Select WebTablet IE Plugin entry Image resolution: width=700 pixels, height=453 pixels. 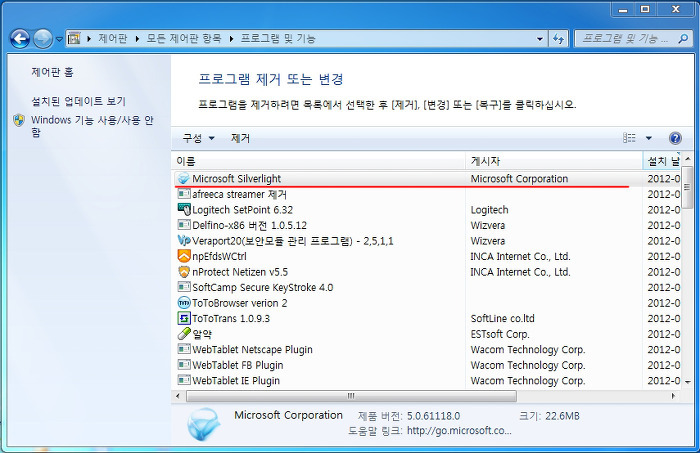[236, 381]
